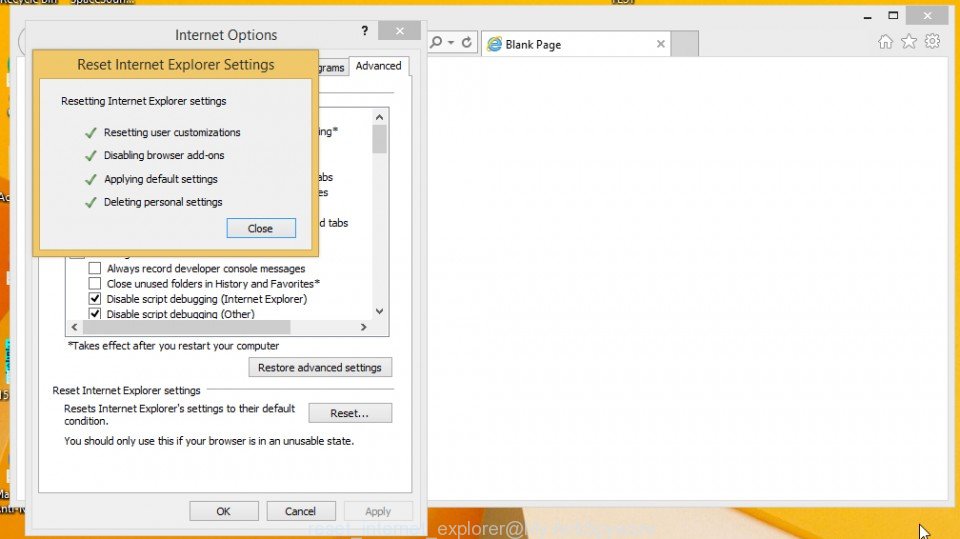Viewport: 960px width, 539px height.
Task: Click the address bar search magnifier icon
Action: [x=436, y=42]
